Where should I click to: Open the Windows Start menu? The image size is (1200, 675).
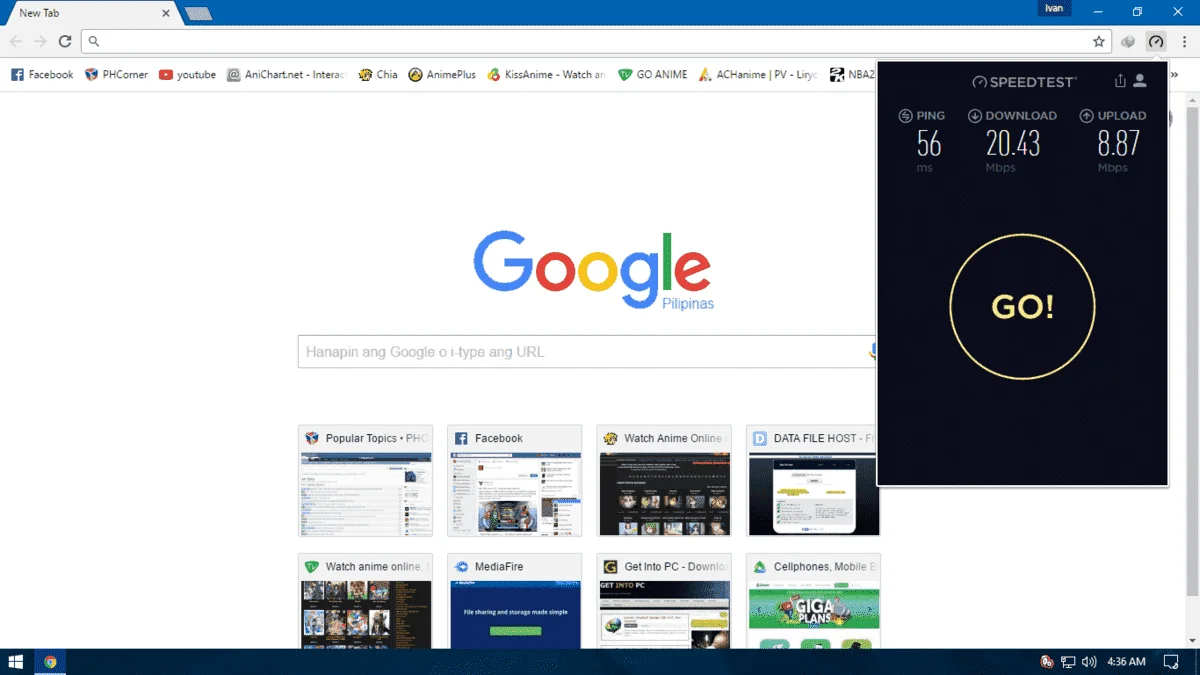16,662
